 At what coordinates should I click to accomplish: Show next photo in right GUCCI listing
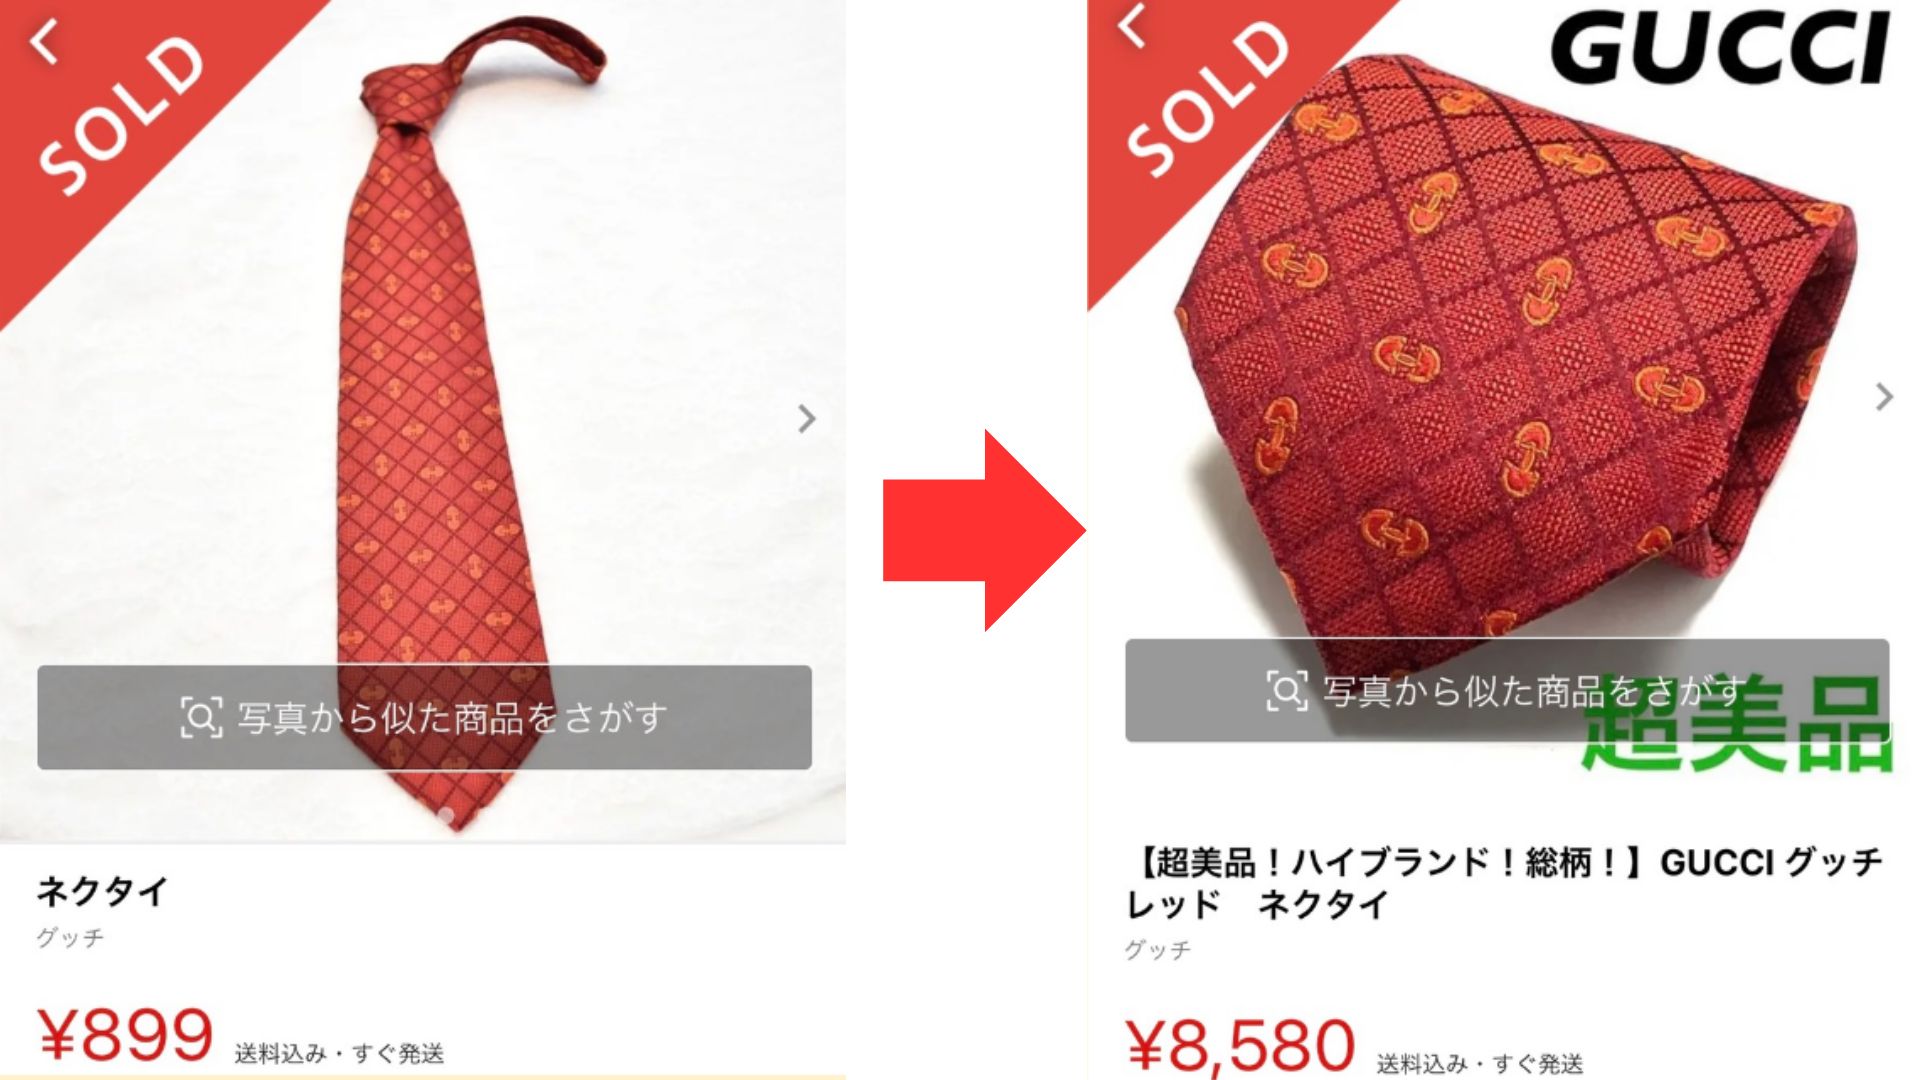click(1884, 397)
